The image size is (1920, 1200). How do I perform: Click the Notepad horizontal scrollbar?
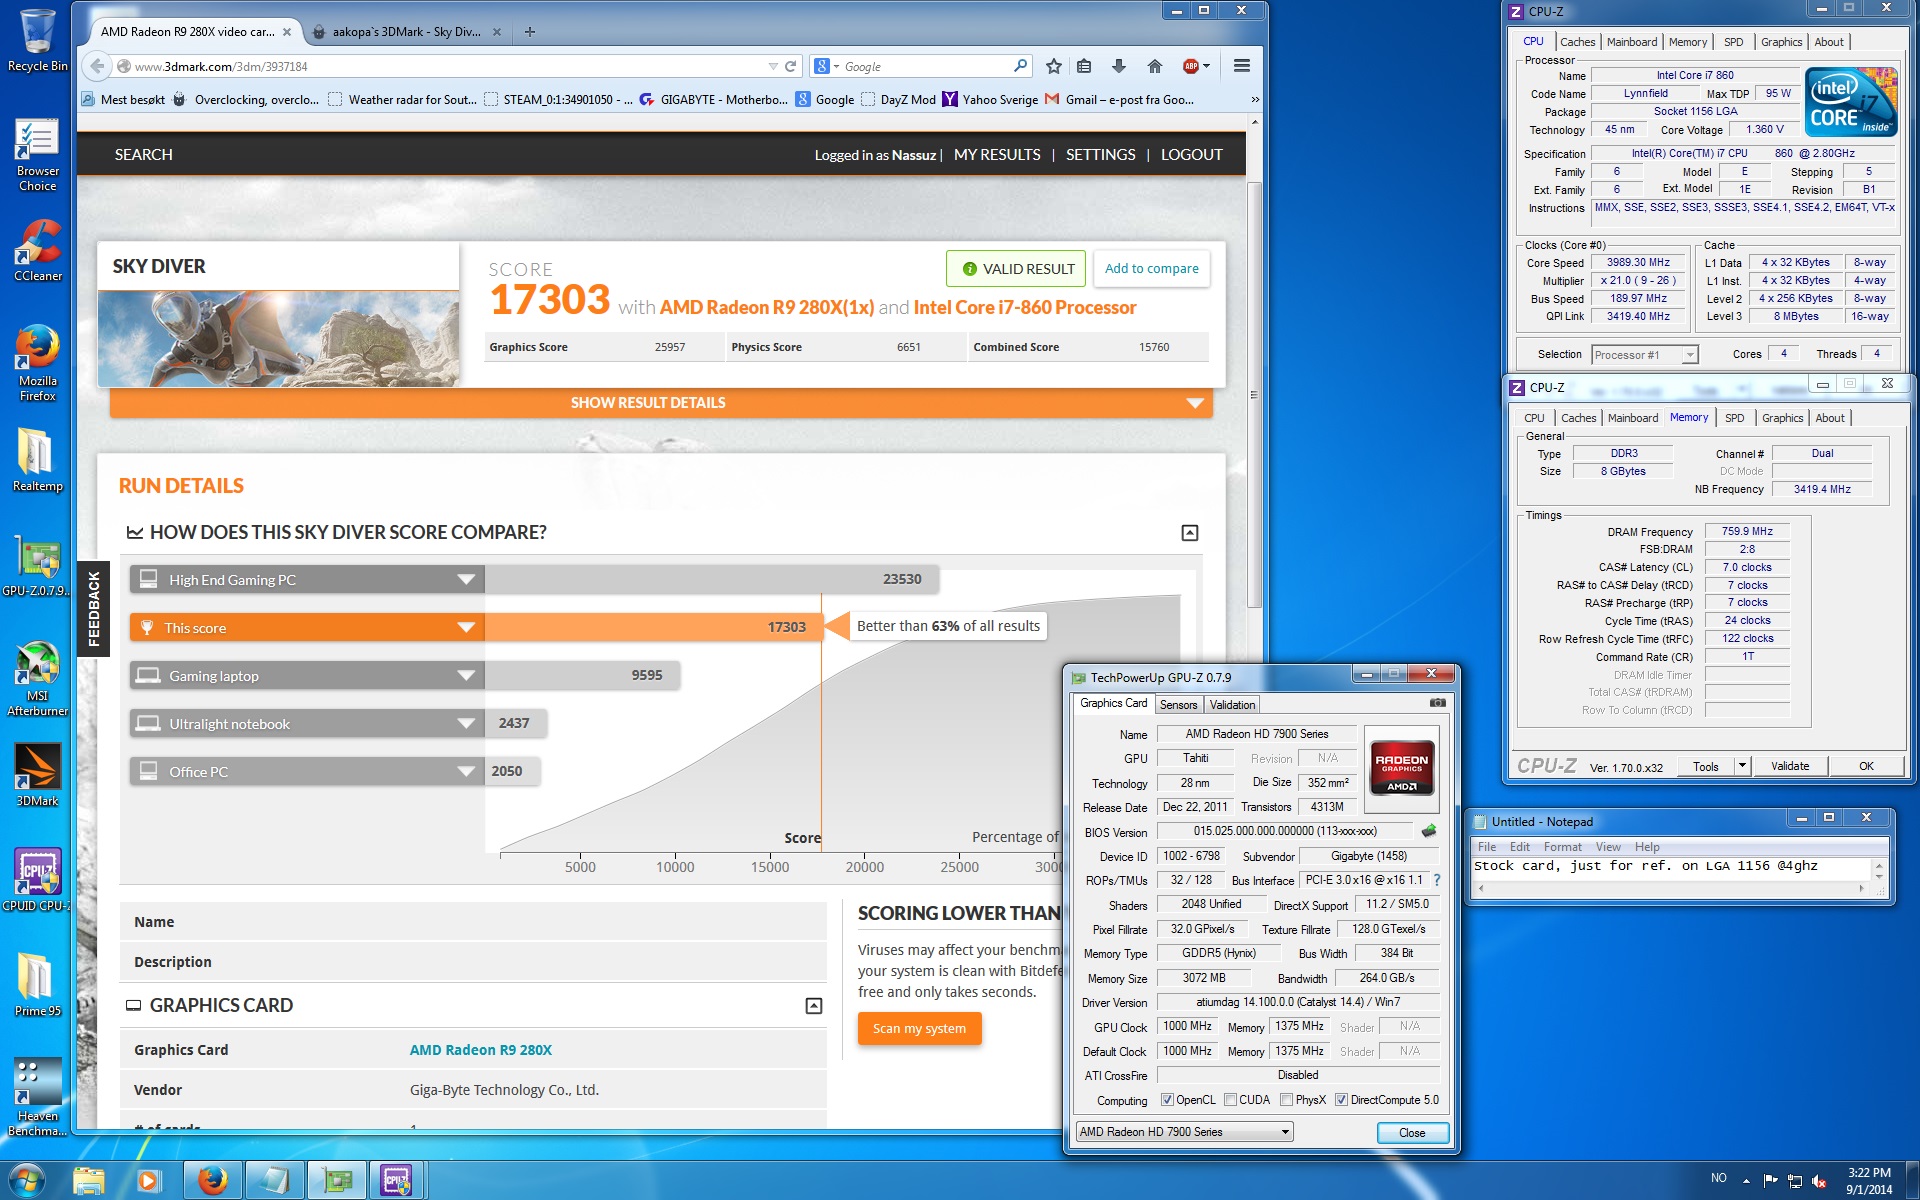[x=1670, y=888]
